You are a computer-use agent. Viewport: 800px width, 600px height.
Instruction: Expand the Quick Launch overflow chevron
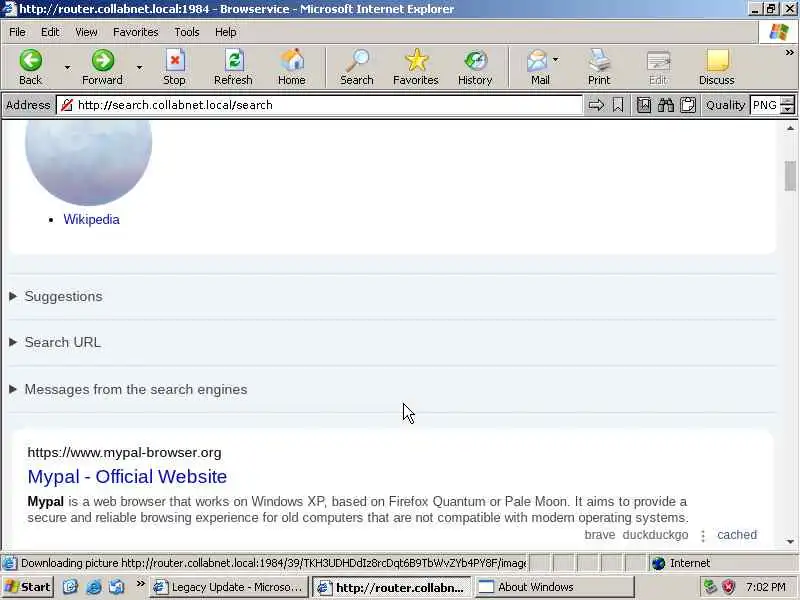[x=140, y=584]
